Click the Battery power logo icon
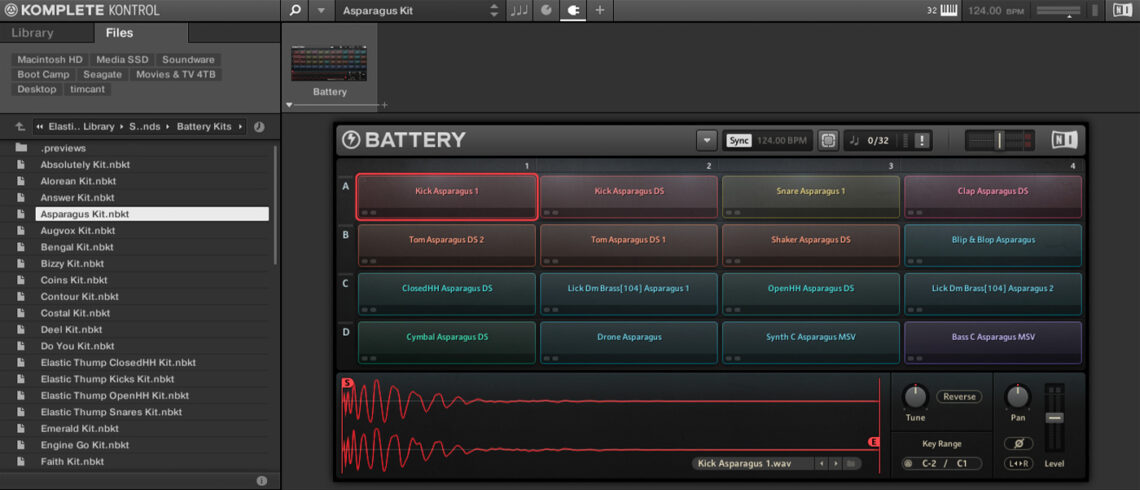 351,140
